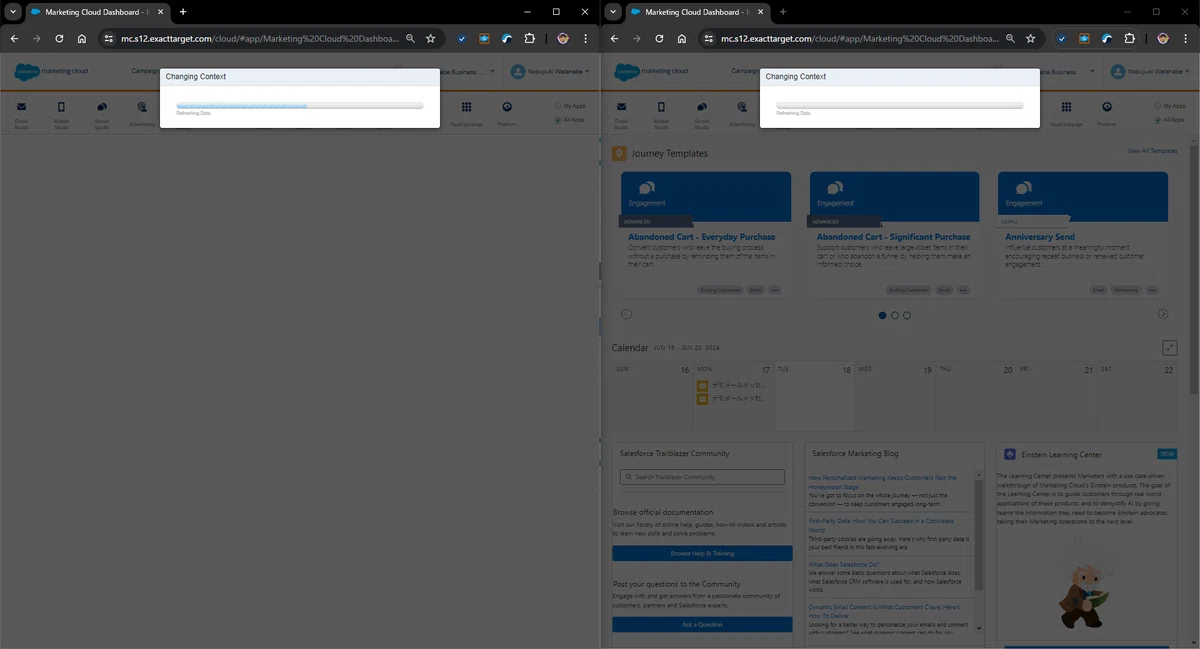Click Changing Context progress bar in left window
Viewport: 1200px width, 649px height.
[x=299, y=105]
